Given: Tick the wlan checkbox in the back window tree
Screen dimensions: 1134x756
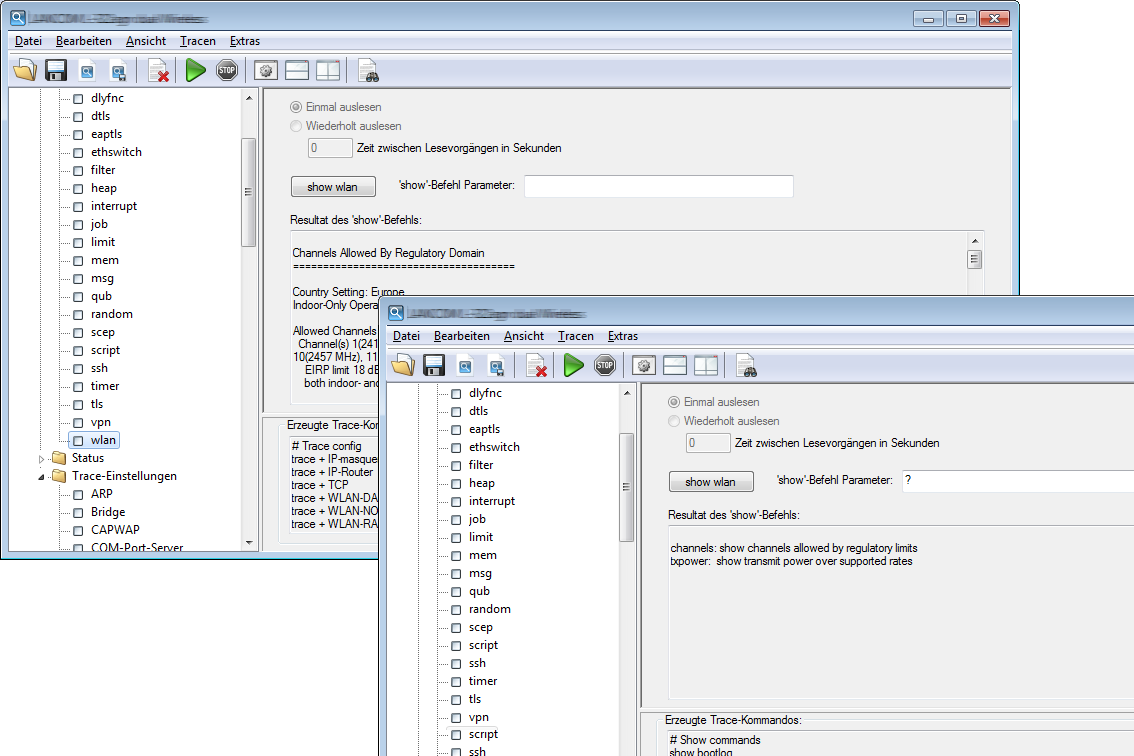Looking at the screenshot, I should point(78,440).
